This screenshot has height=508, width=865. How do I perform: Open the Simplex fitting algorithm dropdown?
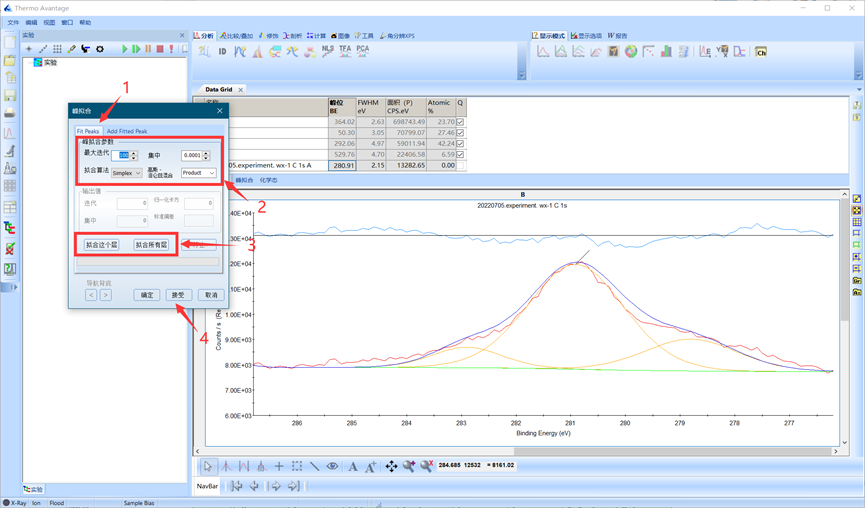coord(127,173)
